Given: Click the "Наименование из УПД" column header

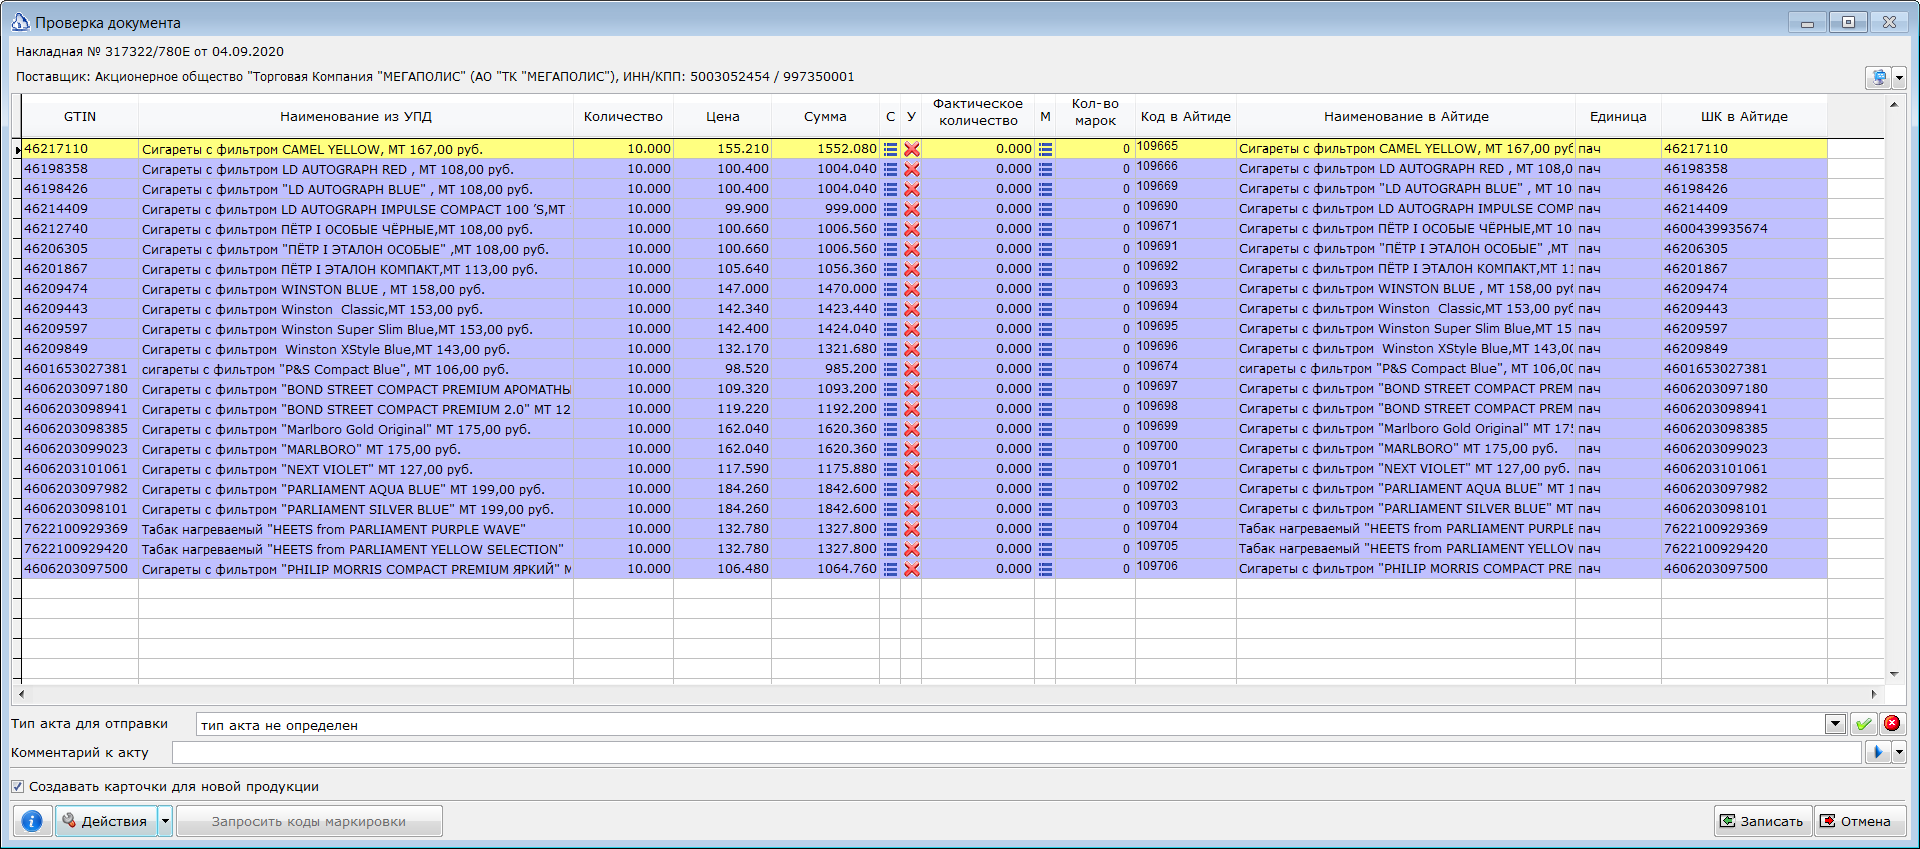Looking at the screenshot, I should [x=356, y=117].
